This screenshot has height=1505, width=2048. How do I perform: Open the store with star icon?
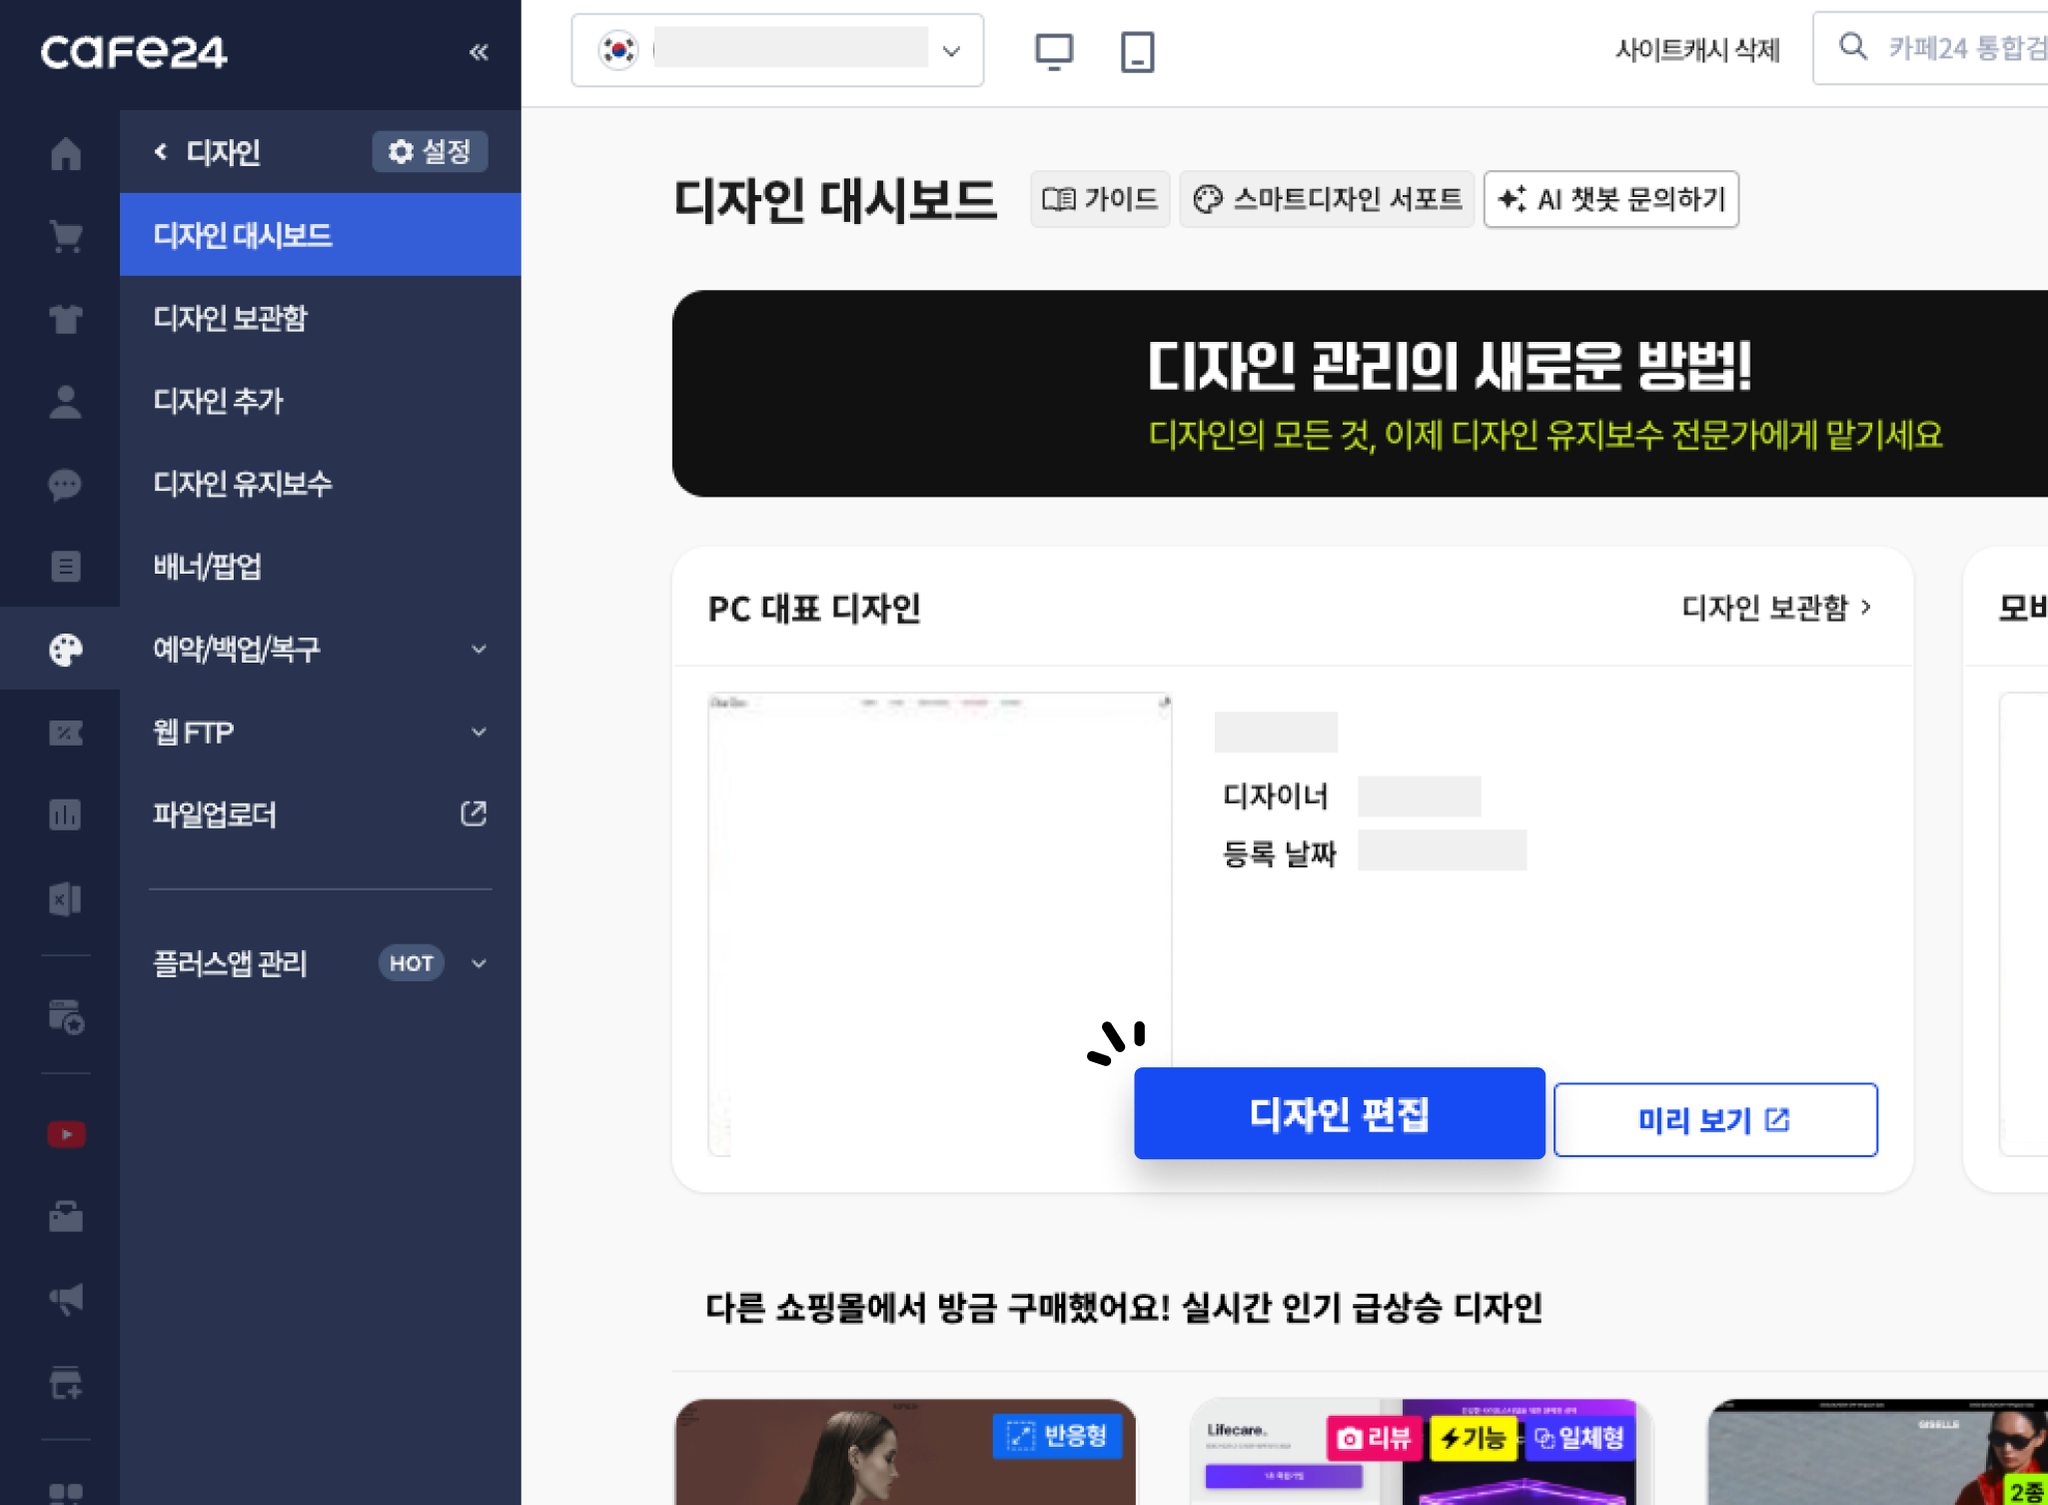pyautogui.click(x=66, y=1016)
